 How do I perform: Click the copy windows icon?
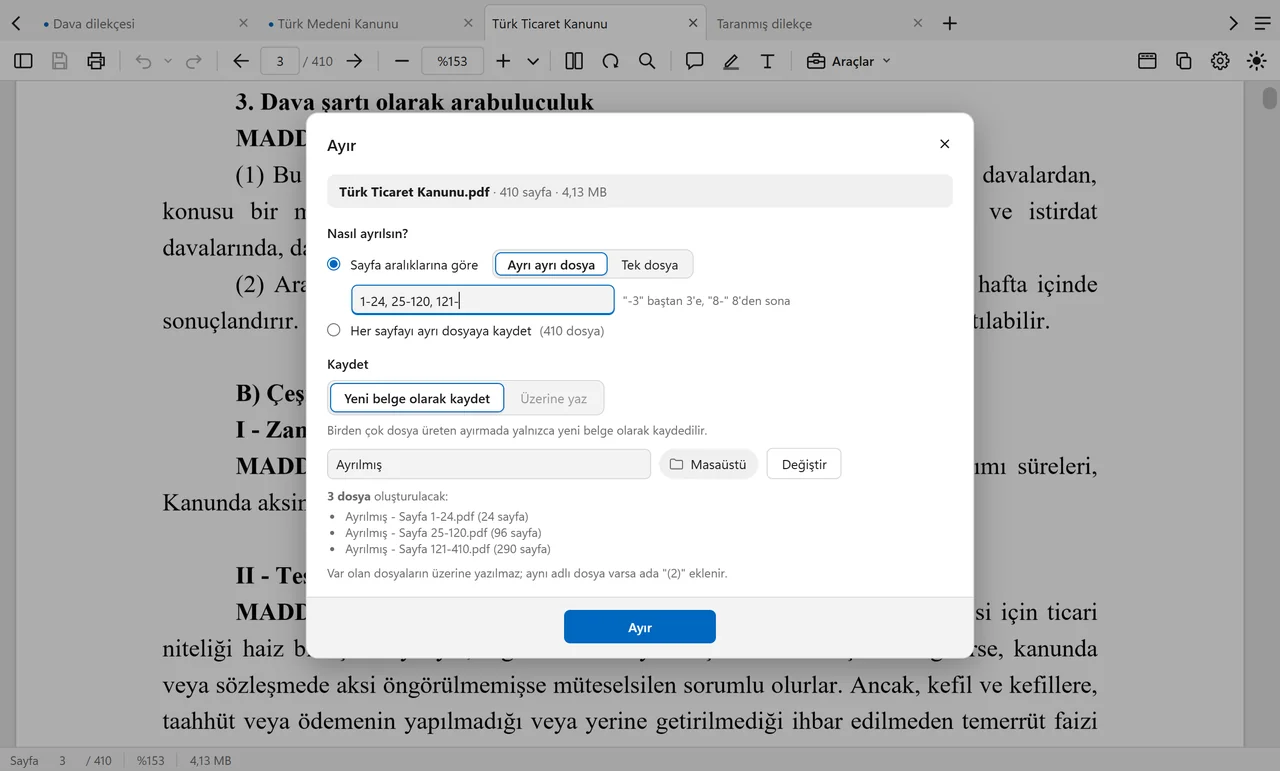[1184, 61]
